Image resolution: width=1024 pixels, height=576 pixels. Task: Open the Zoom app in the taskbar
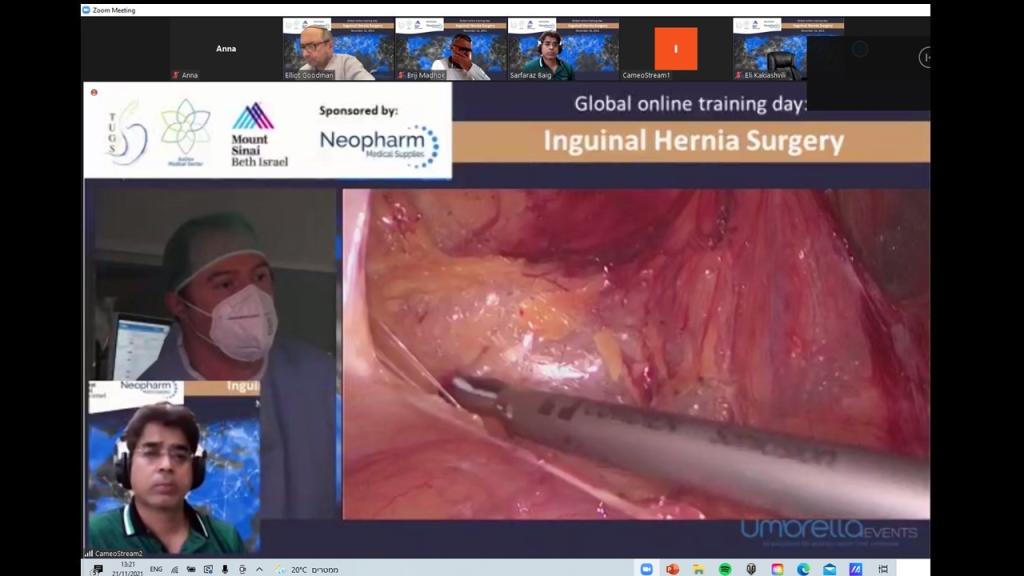point(646,569)
